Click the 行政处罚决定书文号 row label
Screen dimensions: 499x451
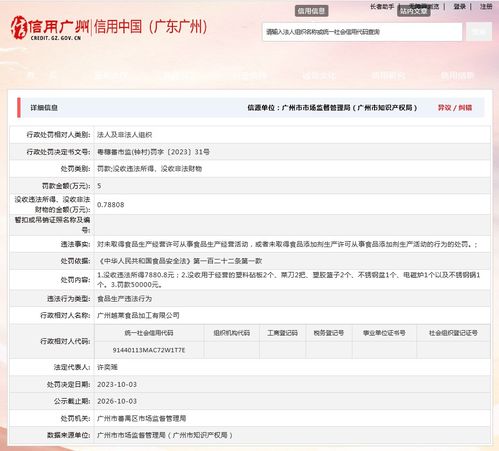click(x=58, y=152)
